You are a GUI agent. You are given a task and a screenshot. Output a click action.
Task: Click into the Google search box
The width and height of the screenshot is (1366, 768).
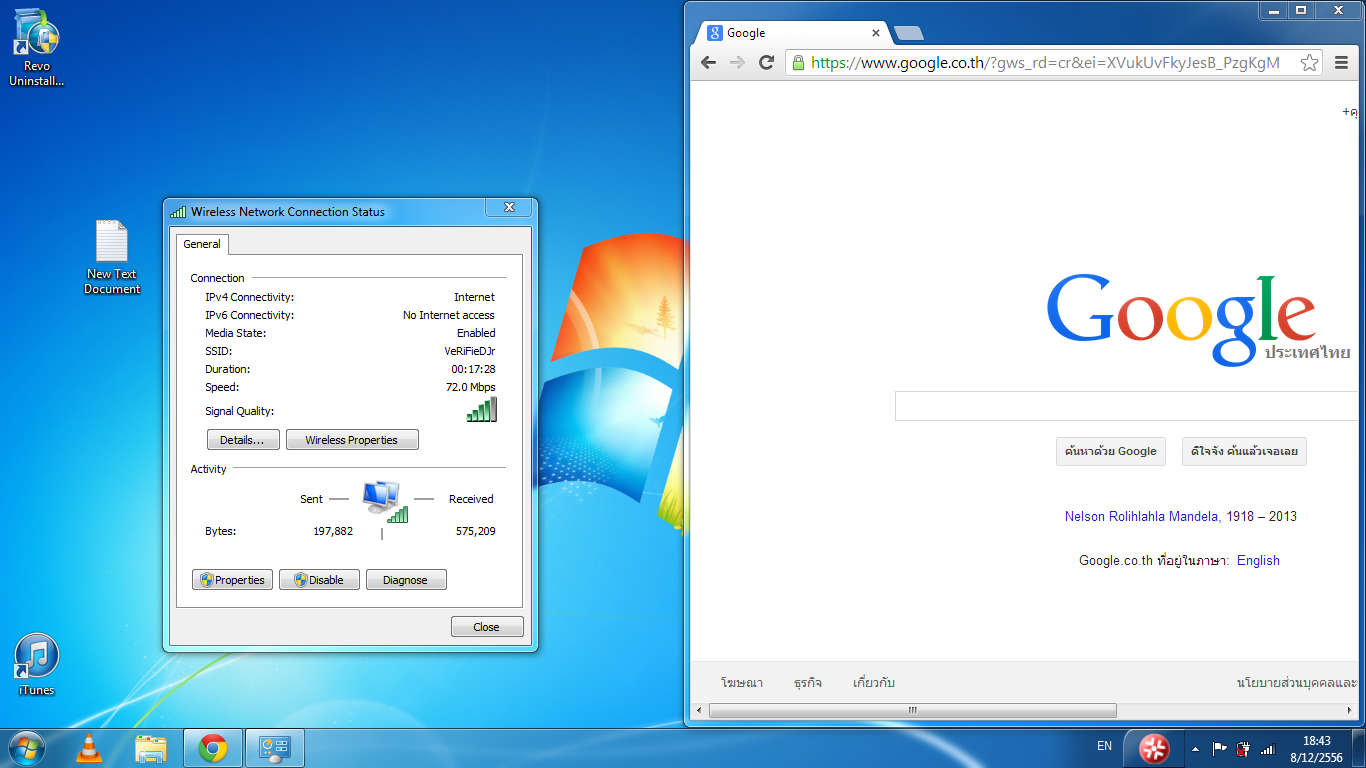click(x=1126, y=406)
